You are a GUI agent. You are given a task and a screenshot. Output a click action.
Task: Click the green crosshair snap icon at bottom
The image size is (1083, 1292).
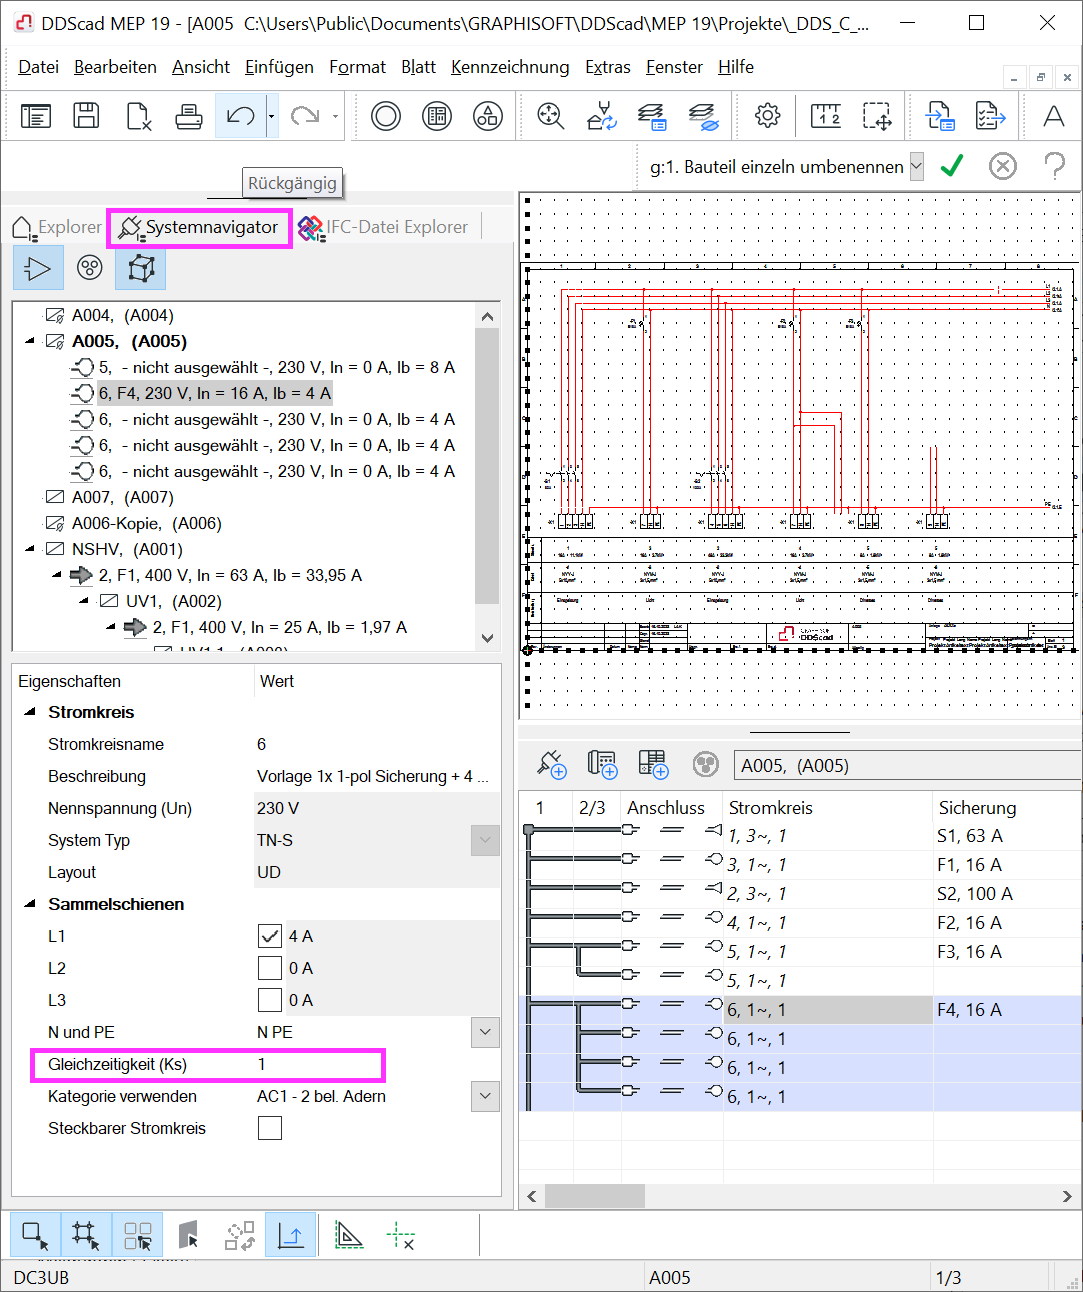pyautogui.click(x=400, y=1236)
